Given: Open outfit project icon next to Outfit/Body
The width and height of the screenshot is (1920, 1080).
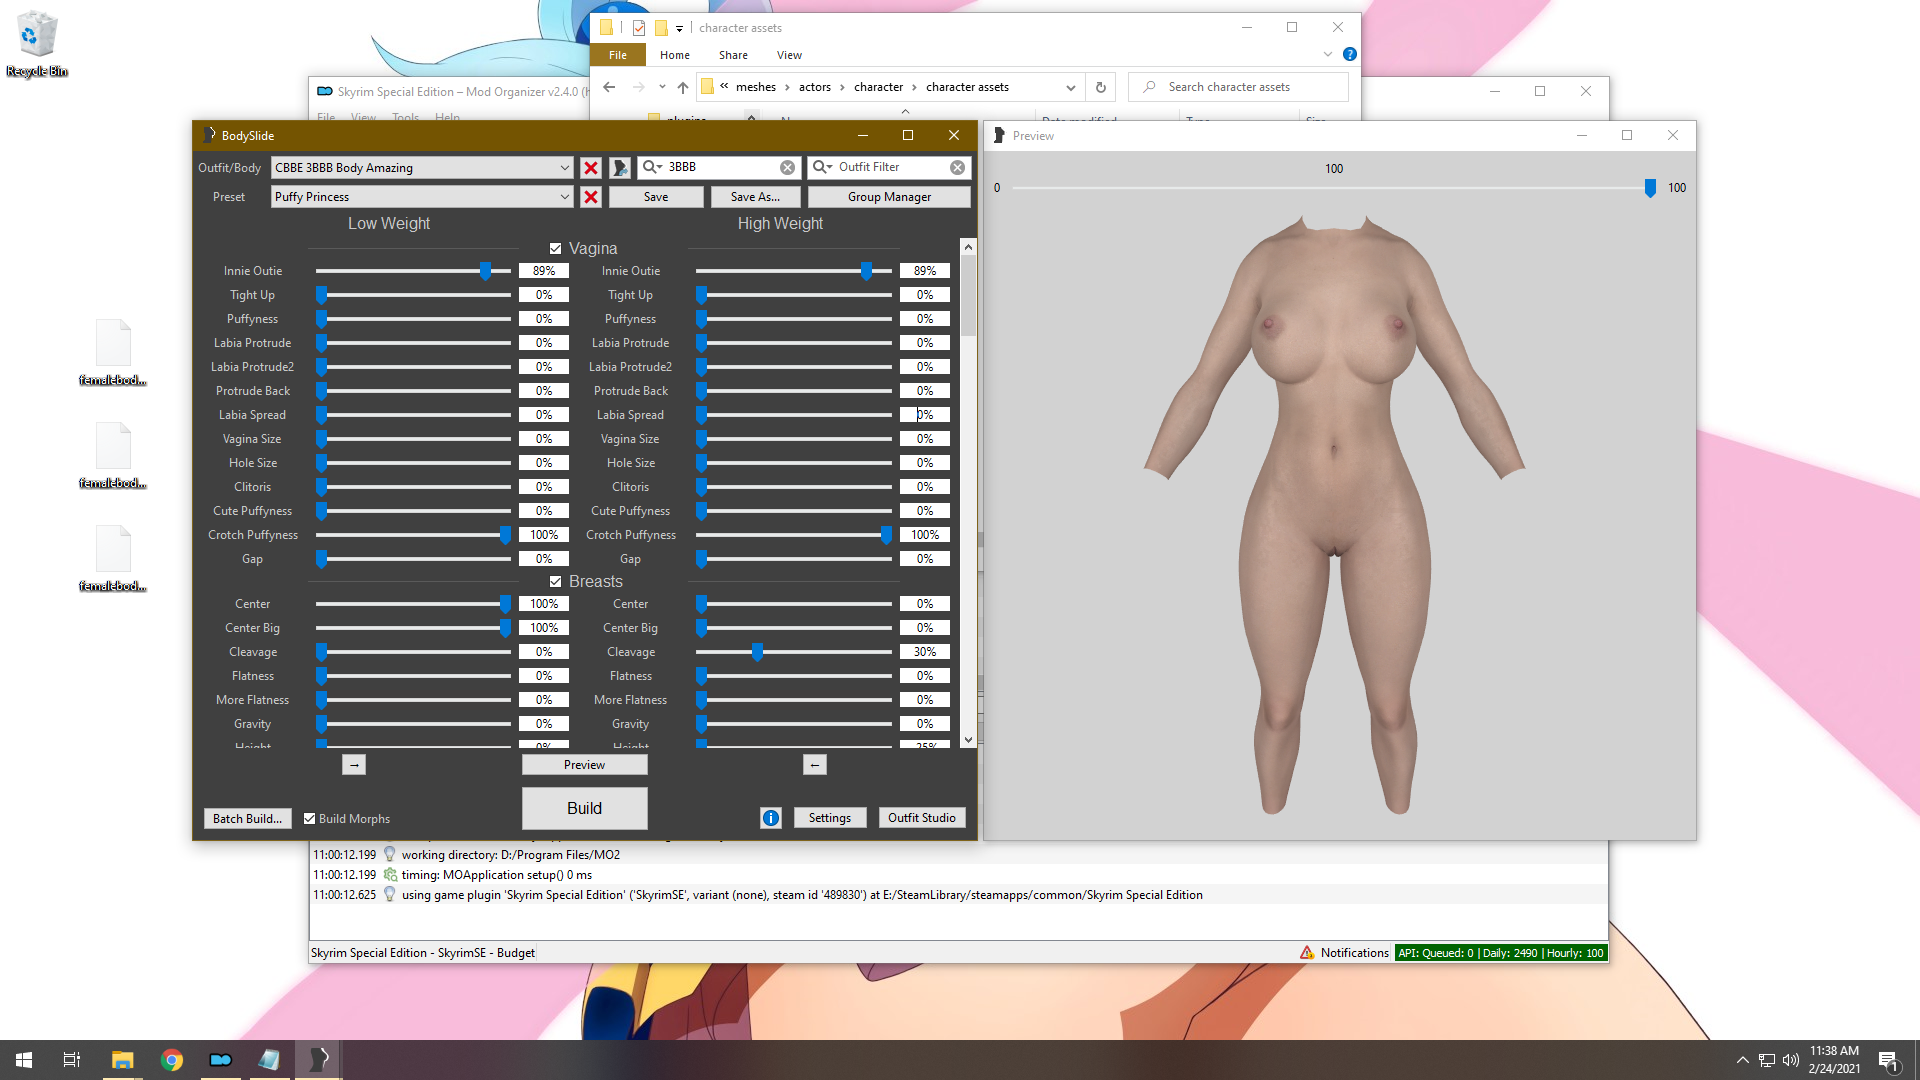Looking at the screenshot, I should (620, 168).
